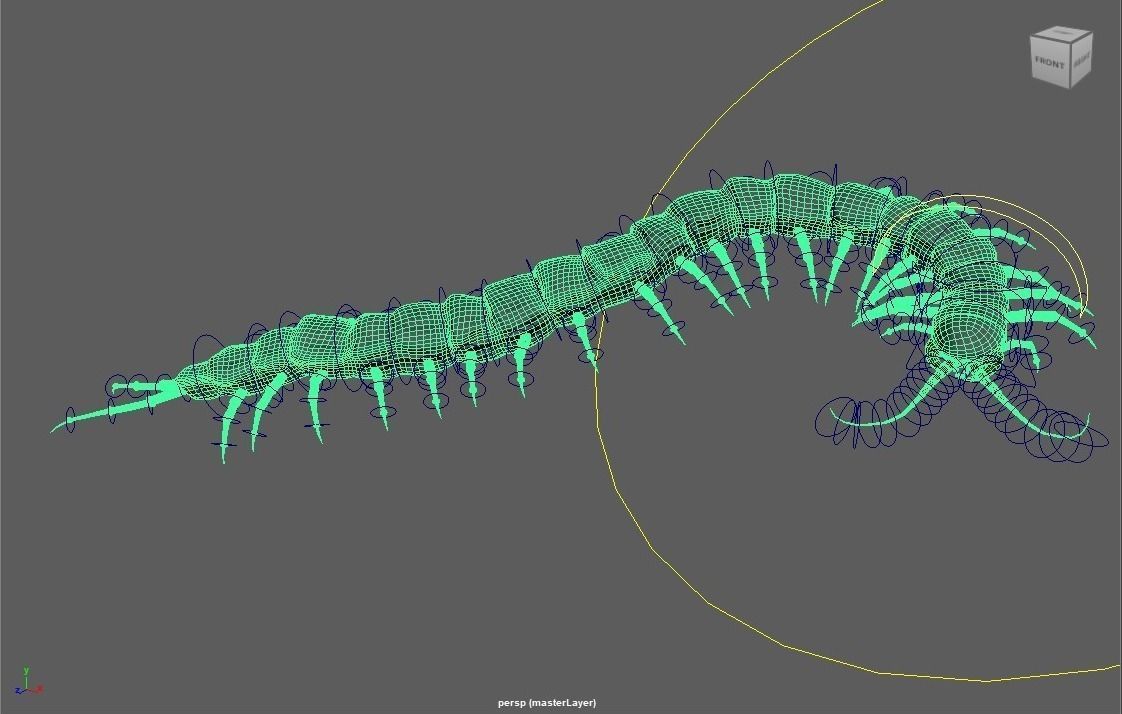Click the blue Z axis on the axis indicator
This screenshot has width=1122, height=714.
18,690
